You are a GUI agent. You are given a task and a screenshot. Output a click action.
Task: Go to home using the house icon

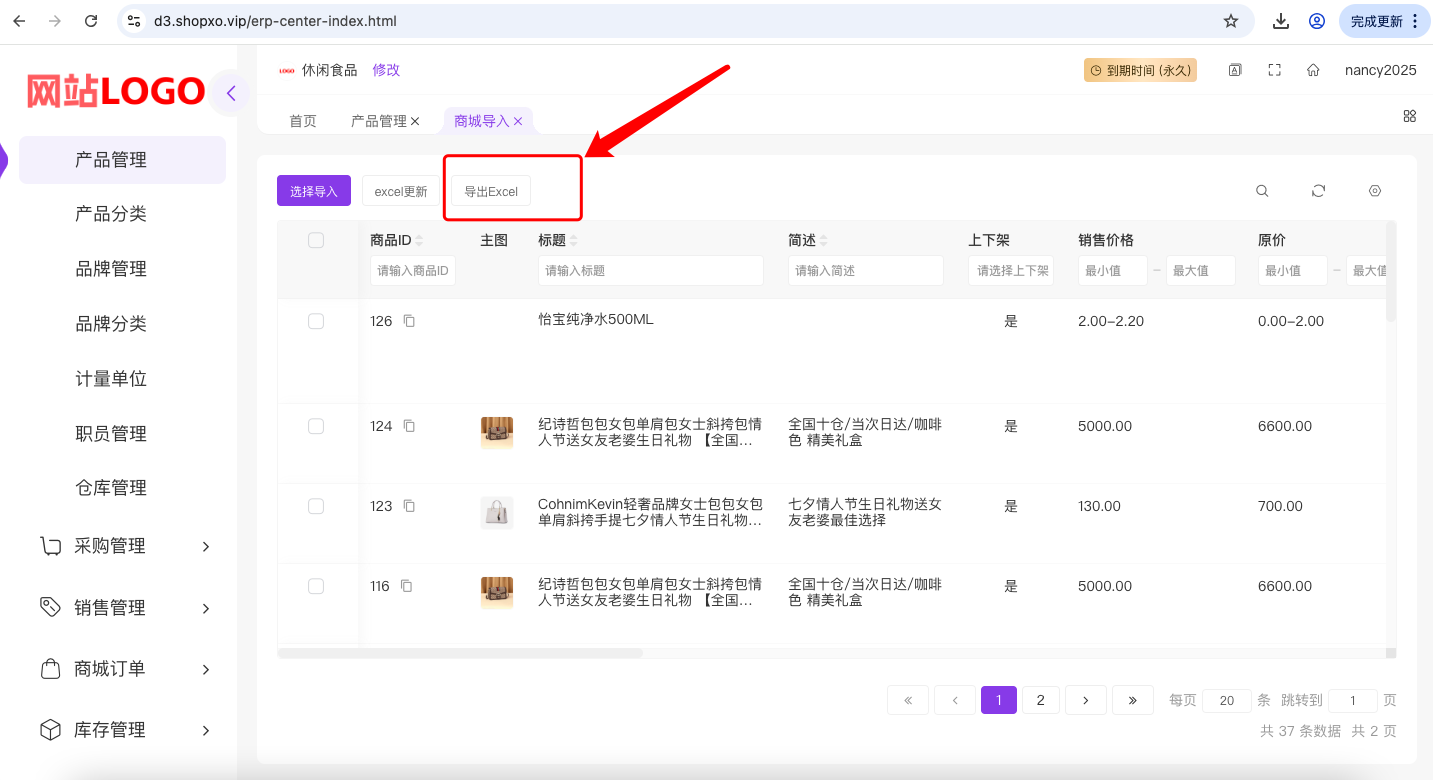1313,70
